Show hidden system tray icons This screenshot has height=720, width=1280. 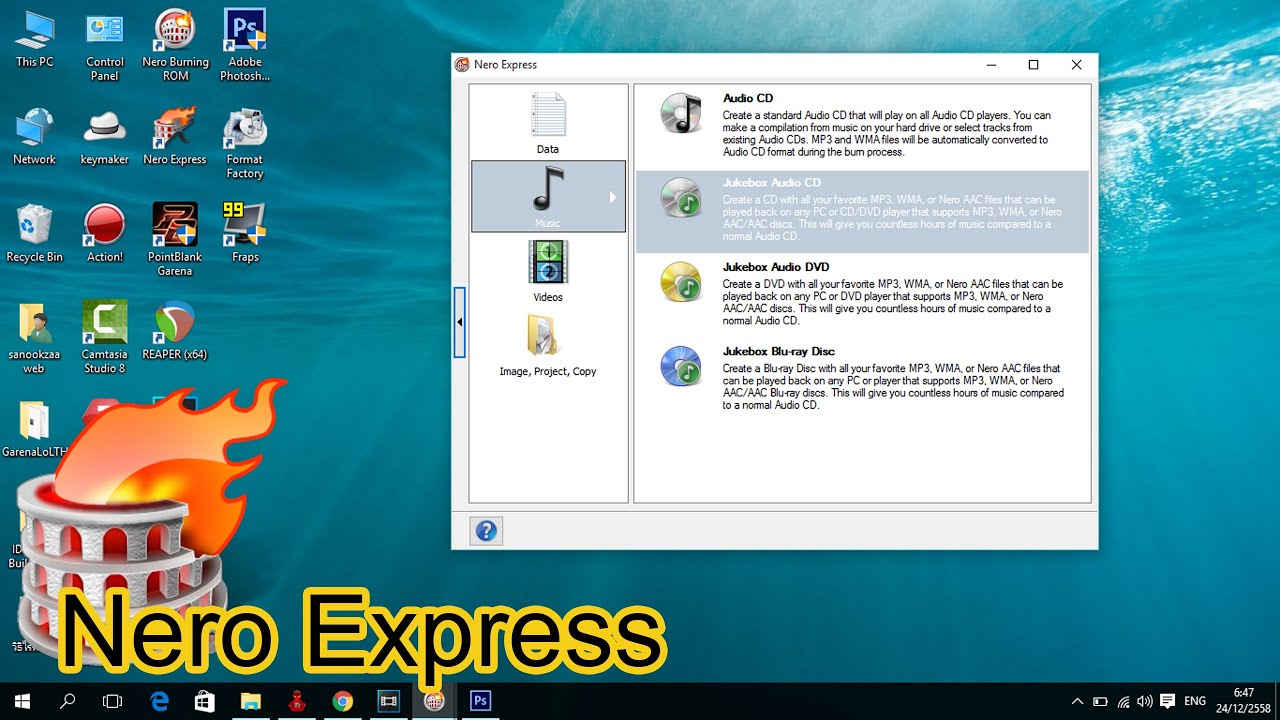click(1077, 701)
